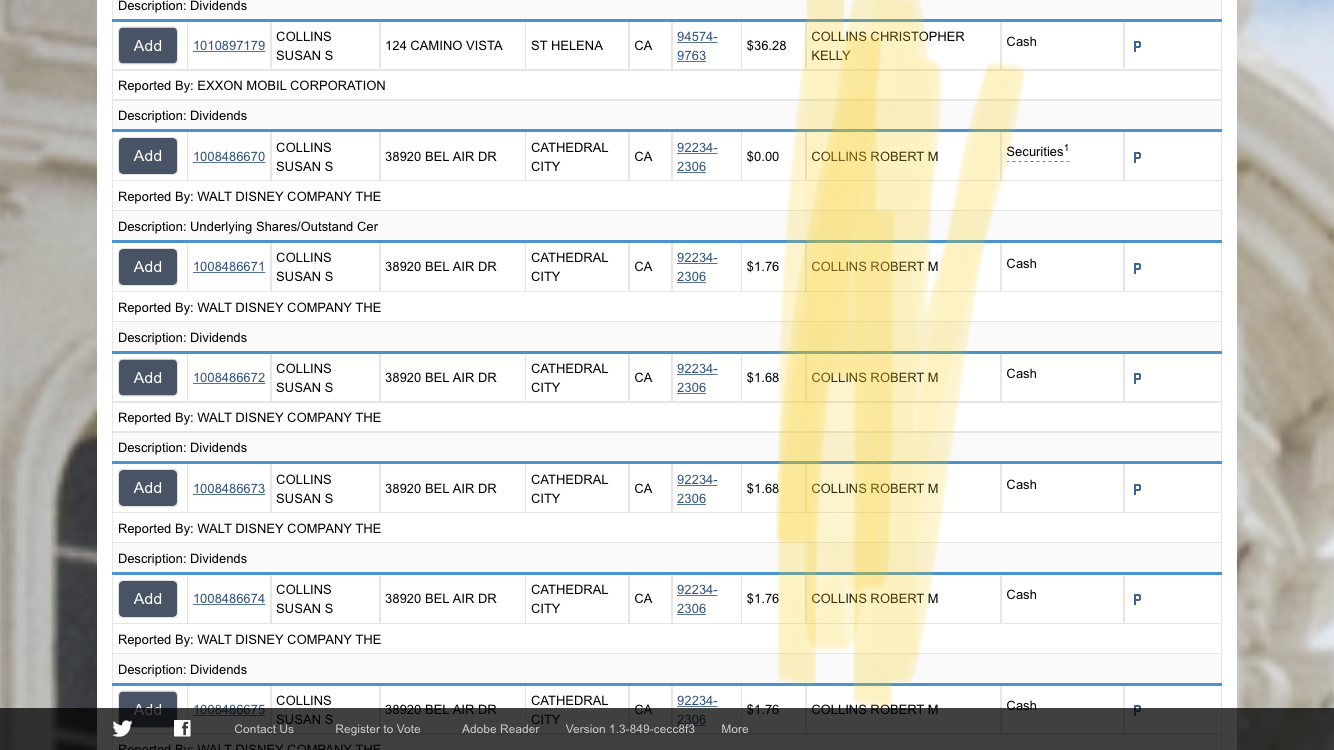Select Description: Underlying Shares/Outstand Cer
1334x750 pixels.
(x=248, y=227)
